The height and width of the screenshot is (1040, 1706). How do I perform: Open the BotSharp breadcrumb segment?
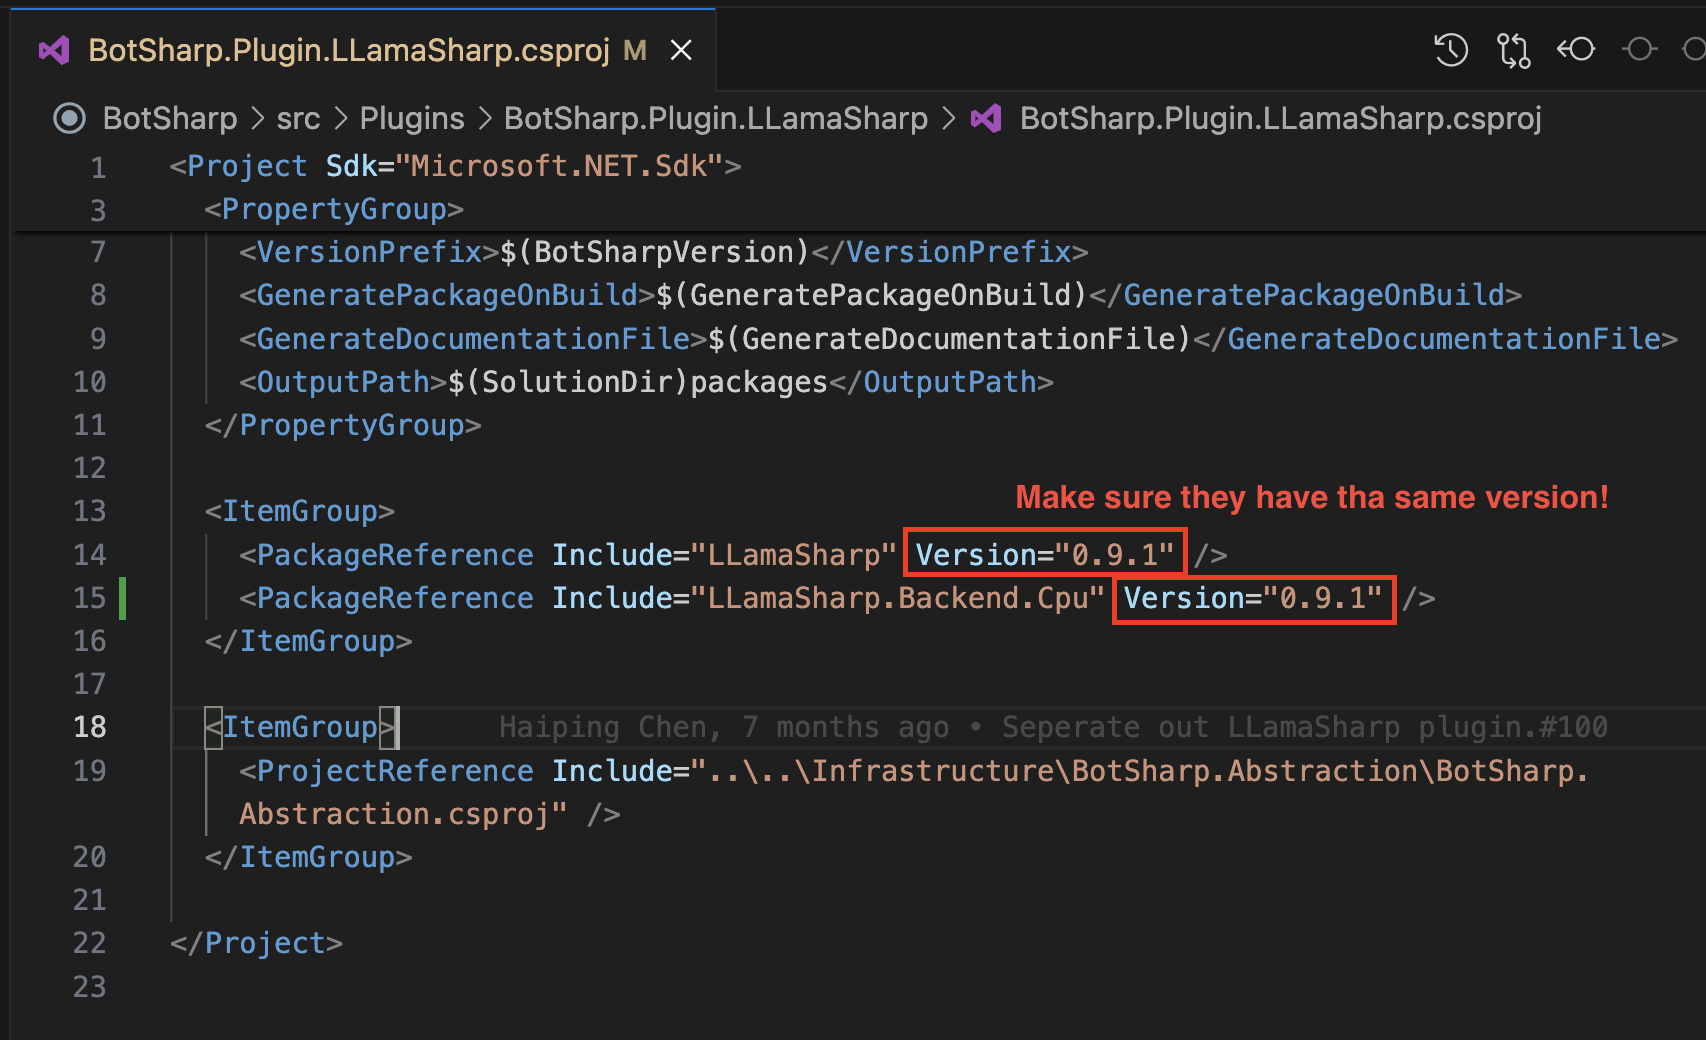tap(170, 118)
